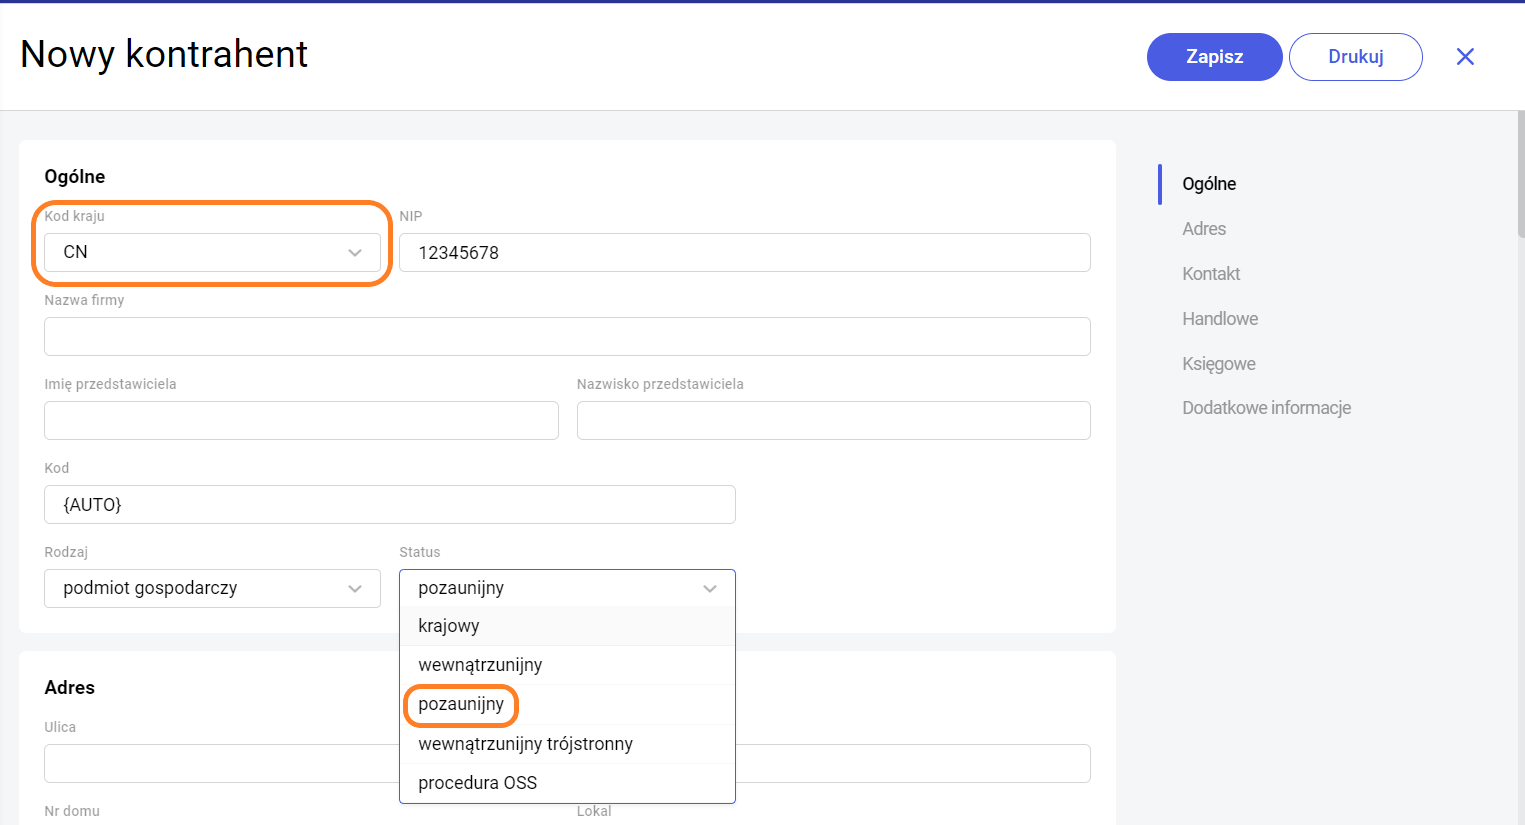Image resolution: width=1525 pixels, height=825 pixels.
Task: Choose procedura OSS status
Action: point(477,783)
